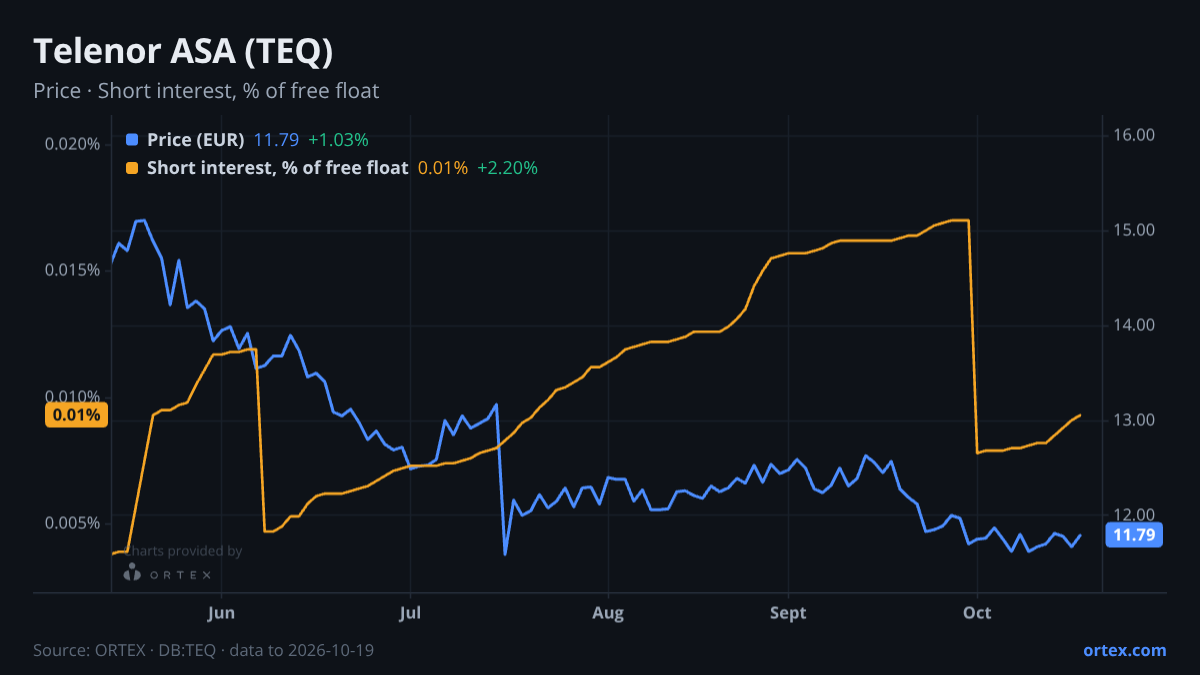Image resolution: width=1200 pixels, height=675 pixels.
Task: Click the source text ORTEX · DB:TEQ footer
Action: tap(204, 650)
